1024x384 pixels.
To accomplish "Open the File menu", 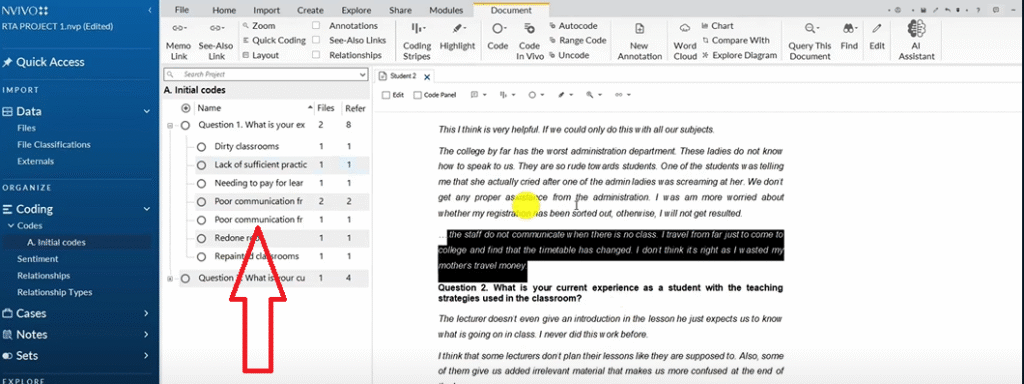I will [182, 10].
